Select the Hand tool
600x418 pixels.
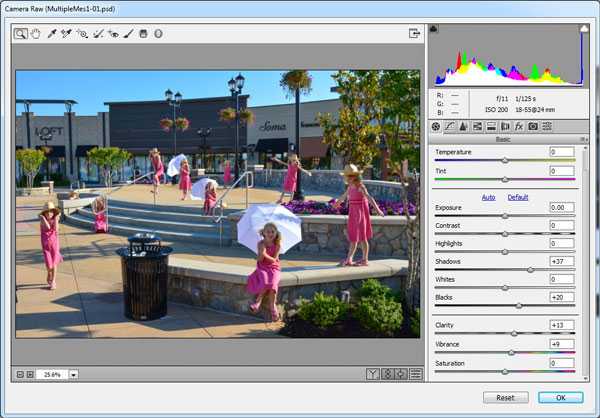(35, 33)
